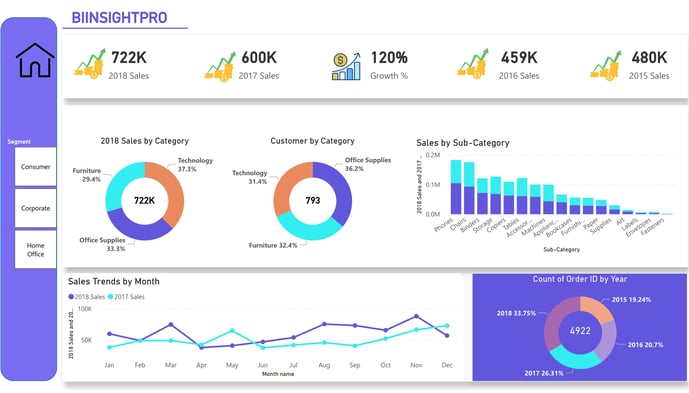Click the 2018 Sales legend marker

71,297
